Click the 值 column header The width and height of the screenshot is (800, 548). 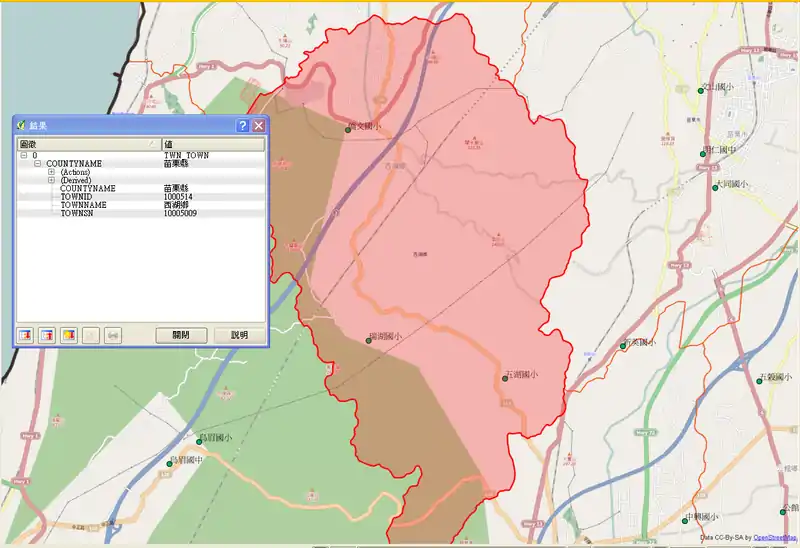pos(212,145)
